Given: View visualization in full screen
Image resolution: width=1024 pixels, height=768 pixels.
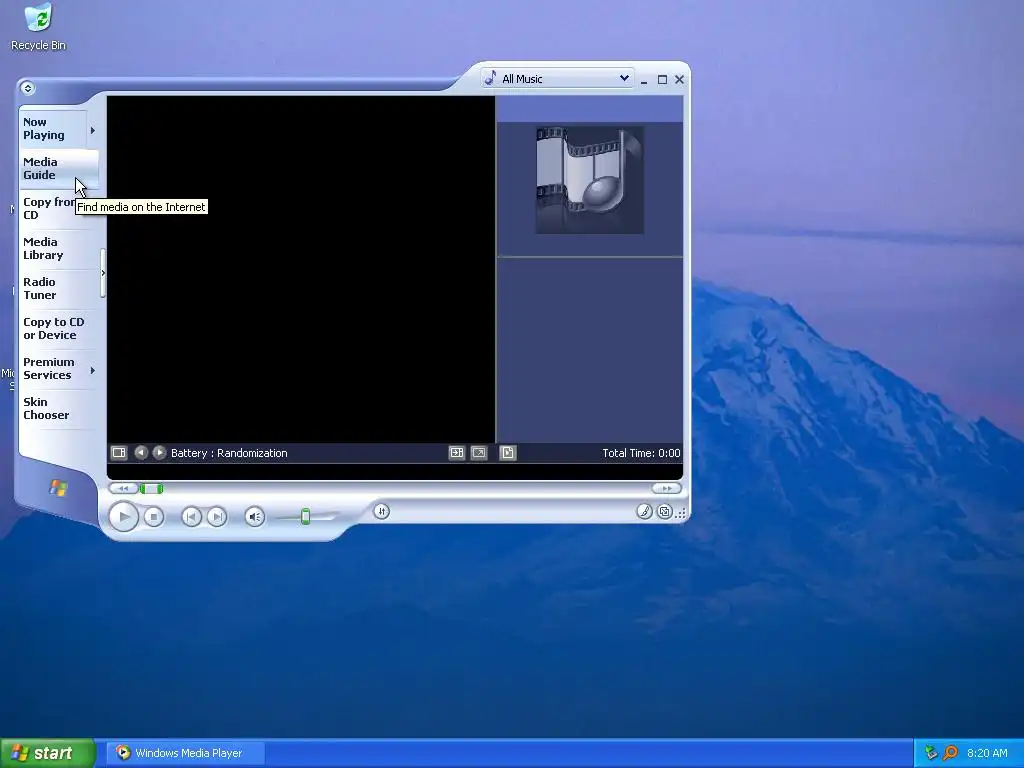Looking at the screenshot, I should click(479, 453).
